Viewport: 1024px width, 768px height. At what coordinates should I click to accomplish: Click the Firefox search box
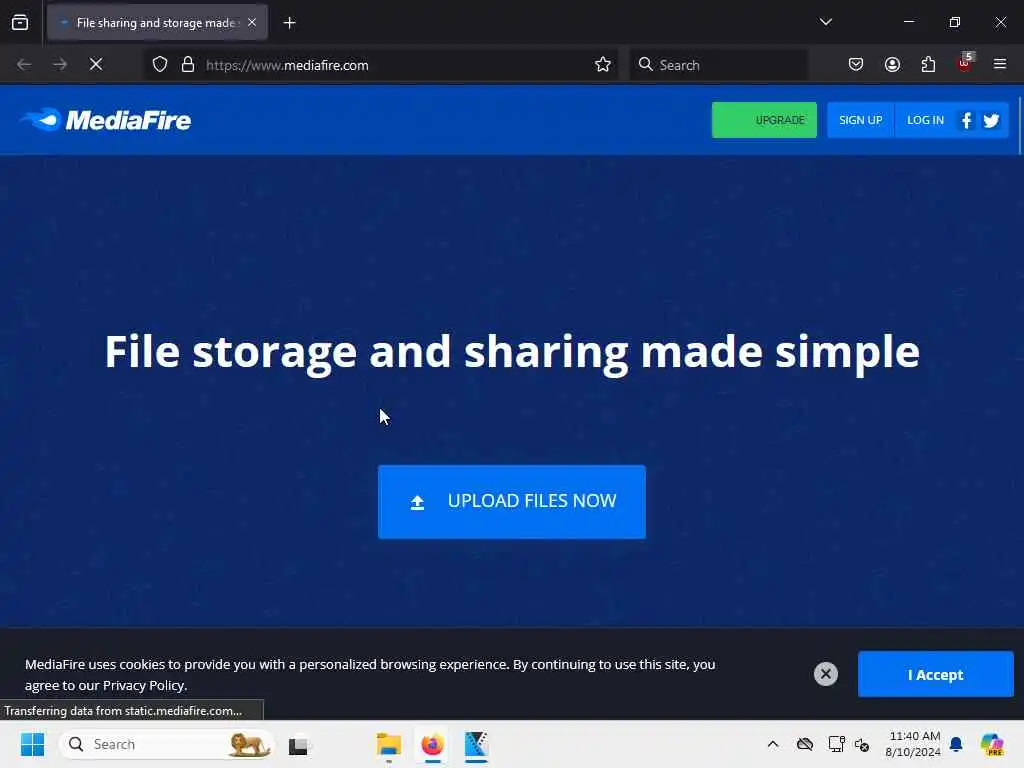718,65
